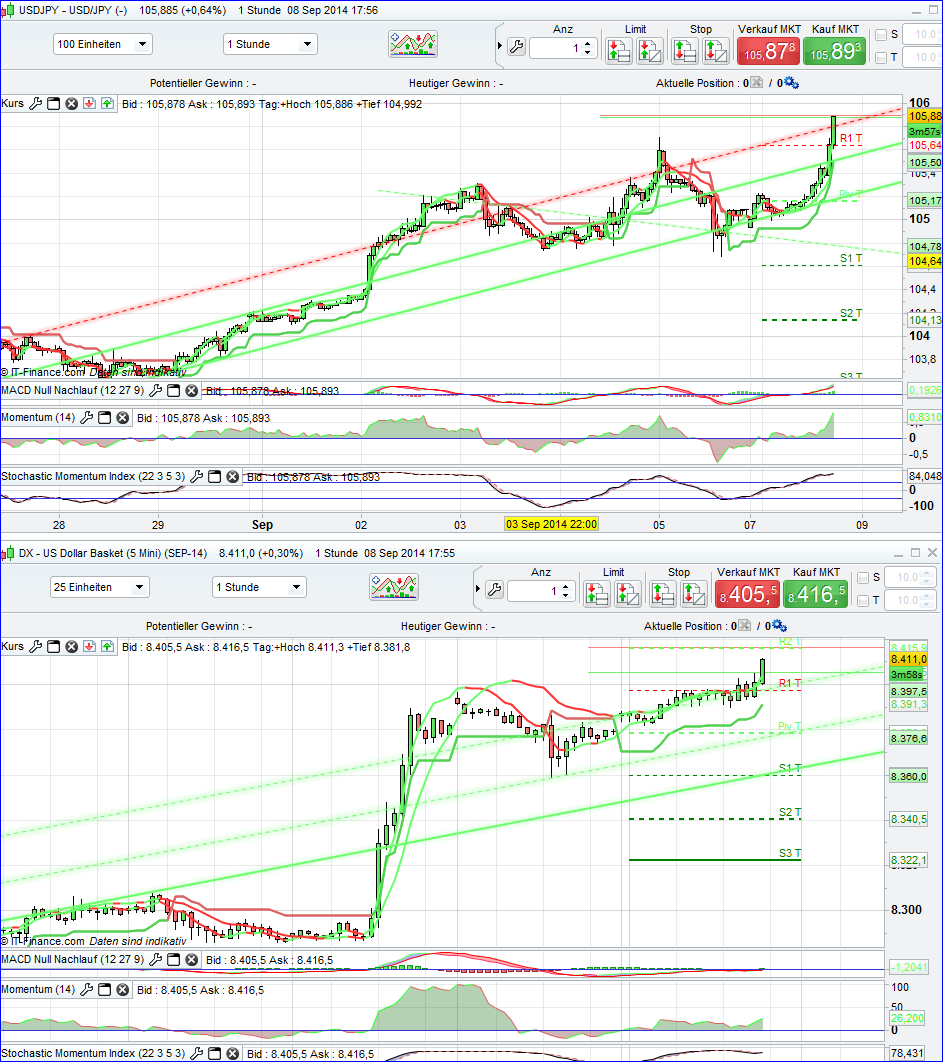Screen dimensions: 943x1062
Task: Select the green buy arrow icon beside Kurs
Action: coord(106,103)
